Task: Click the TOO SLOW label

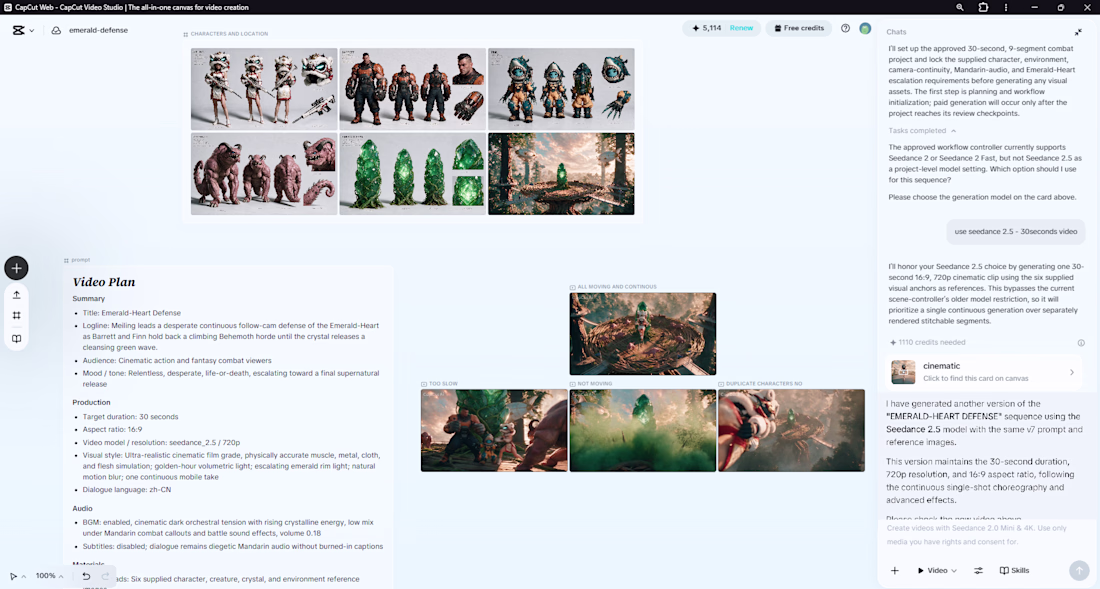Action: click(443, 384)
